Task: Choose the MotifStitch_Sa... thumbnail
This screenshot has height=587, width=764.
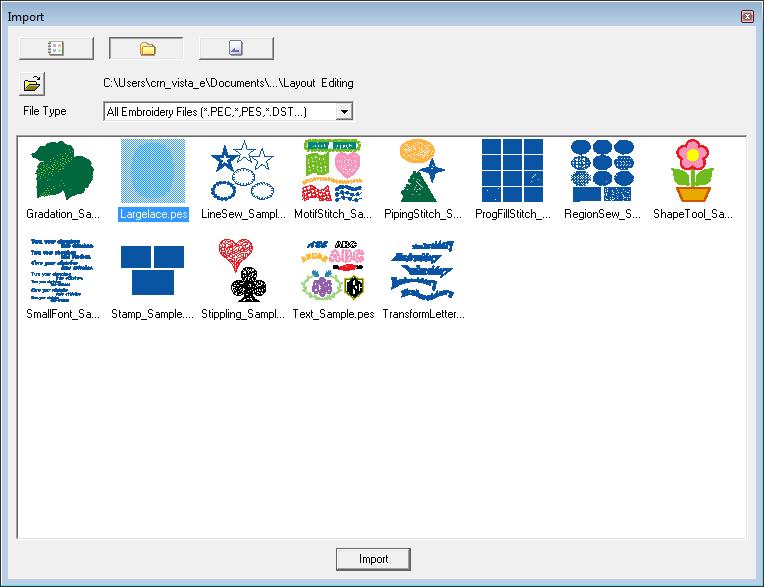Action: tap(333, 170)
